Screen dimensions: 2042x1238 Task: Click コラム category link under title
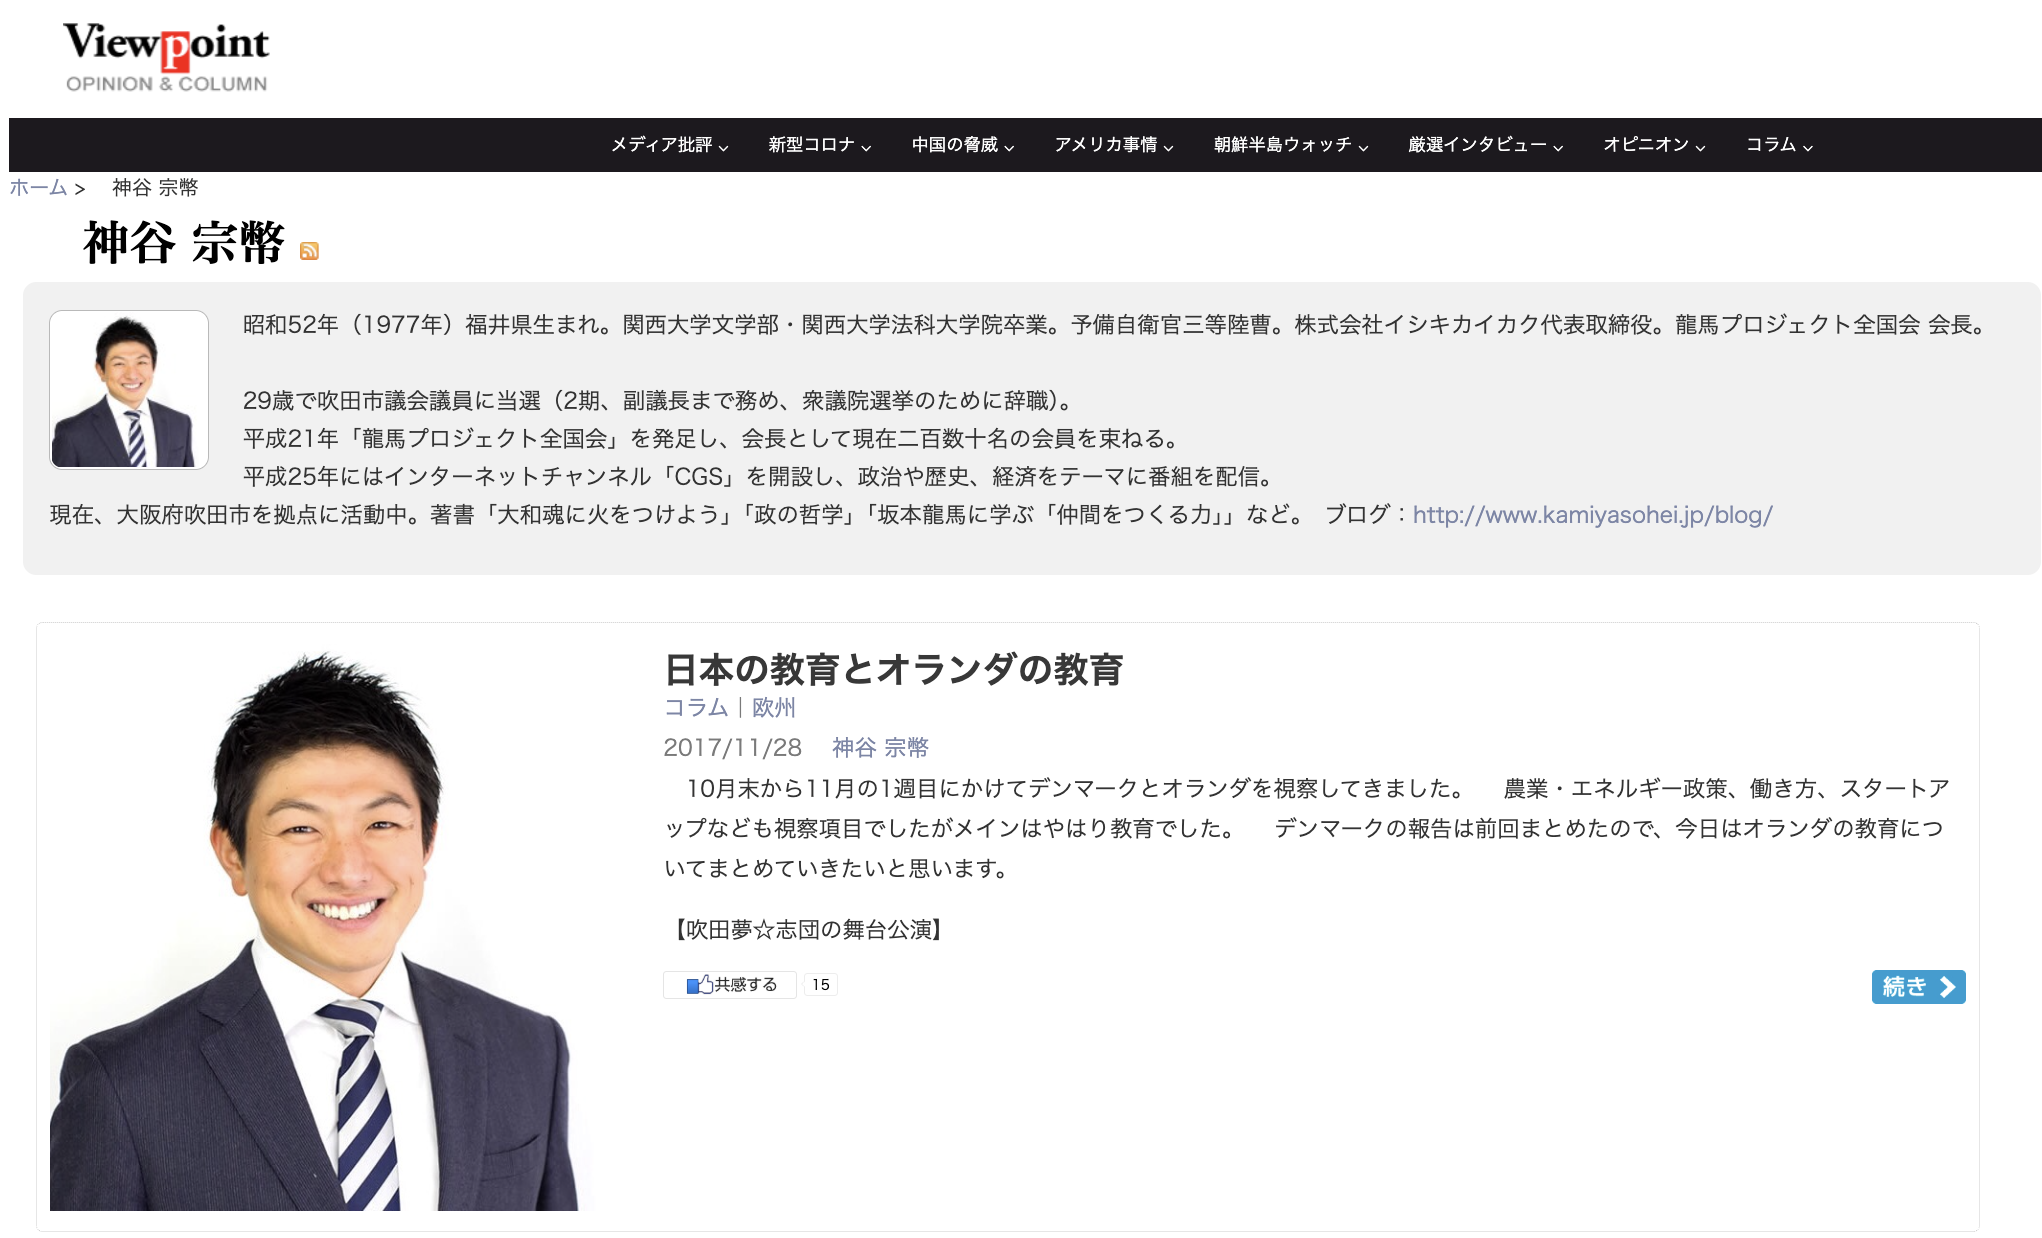coord(696,708)
